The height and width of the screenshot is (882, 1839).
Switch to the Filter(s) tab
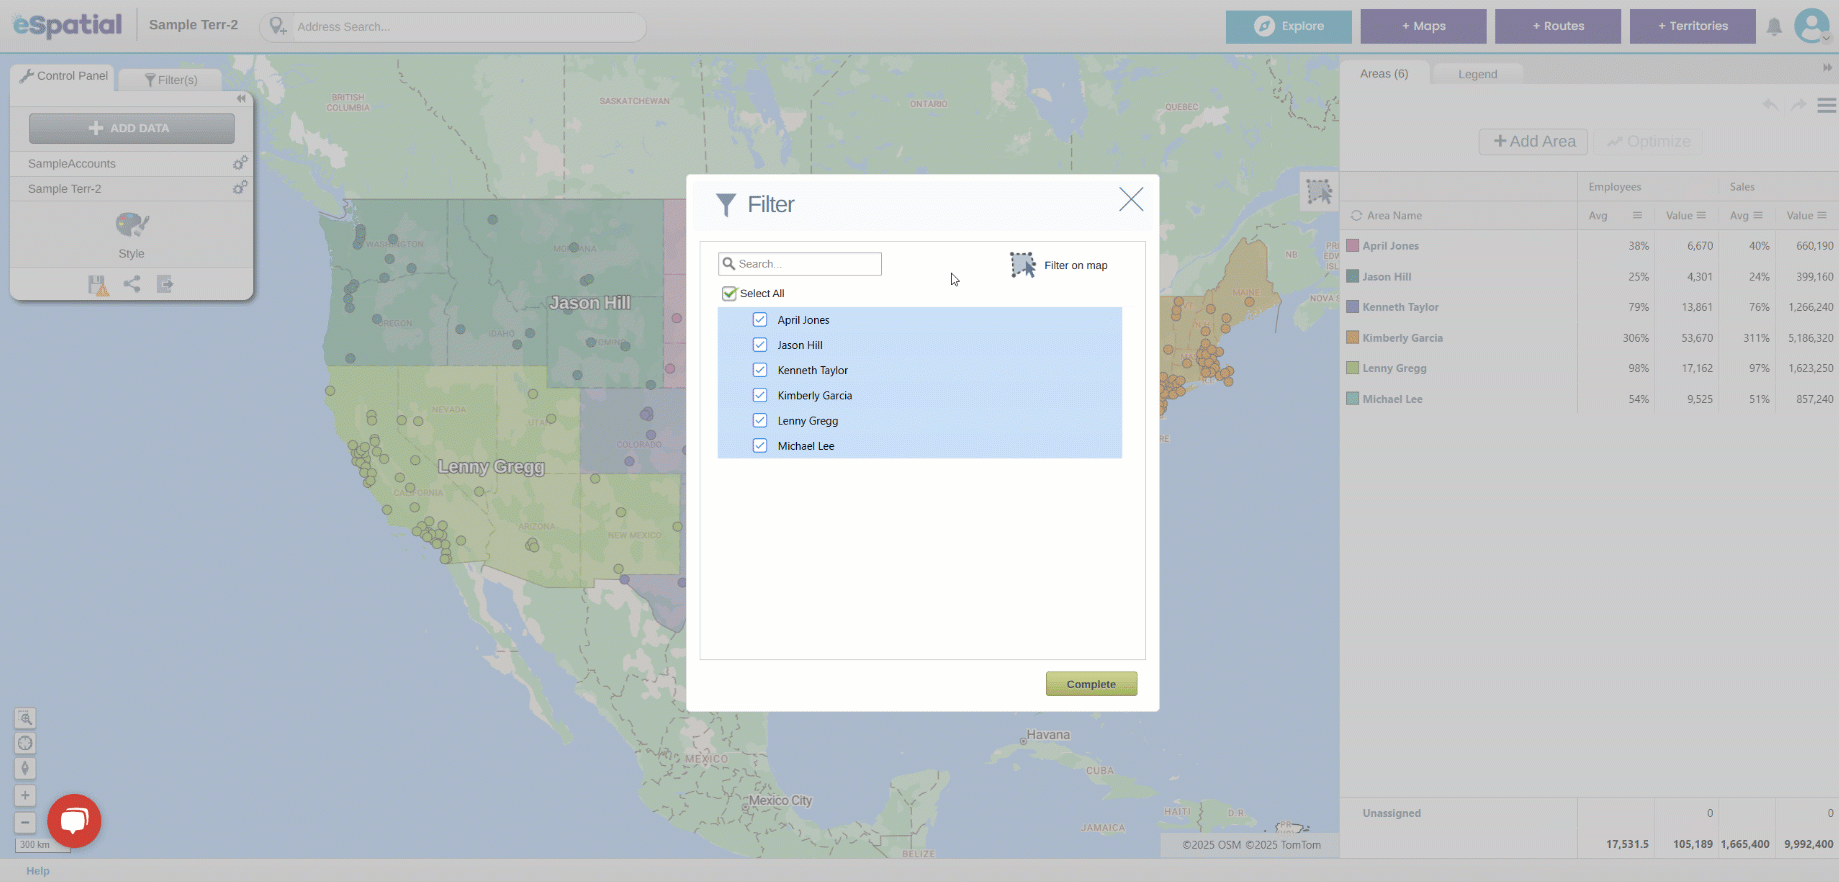pos(170,80)
